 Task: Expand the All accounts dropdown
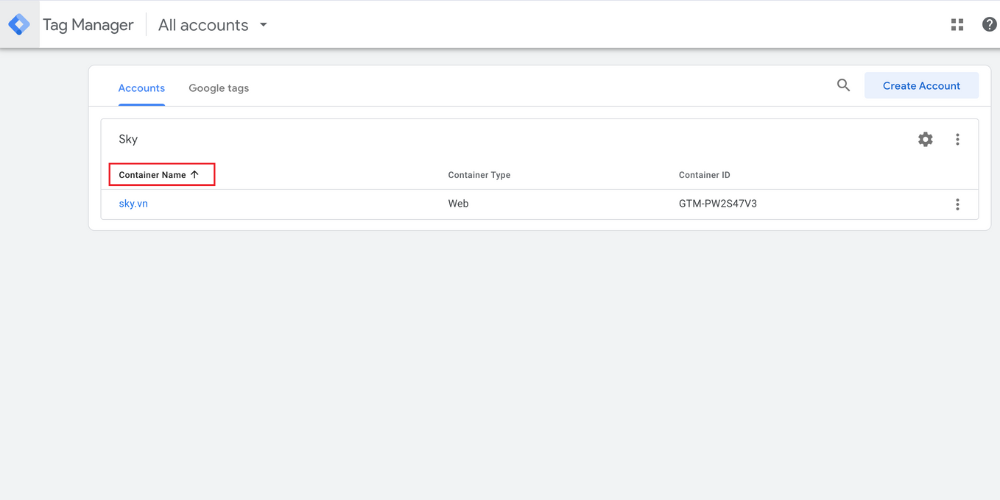pos(212,25)
